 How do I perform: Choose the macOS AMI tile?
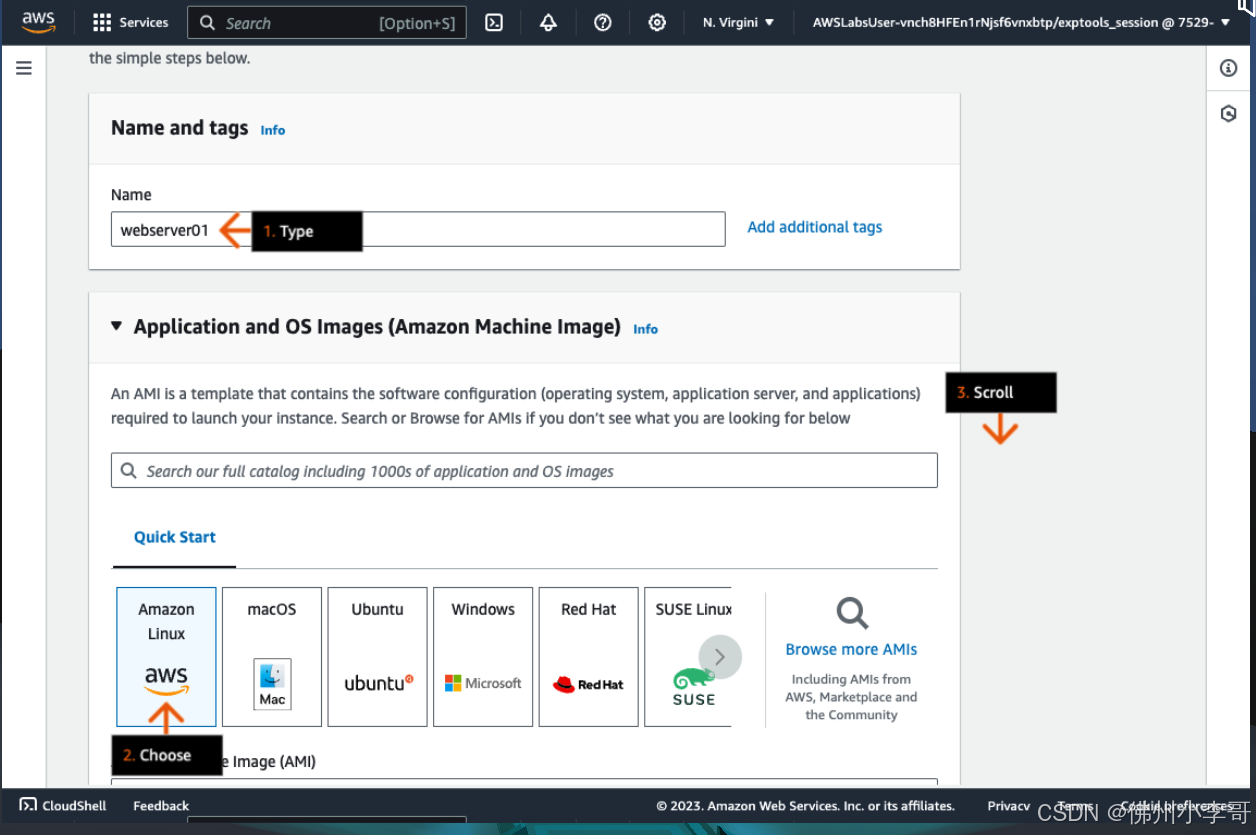click(272, 656)
